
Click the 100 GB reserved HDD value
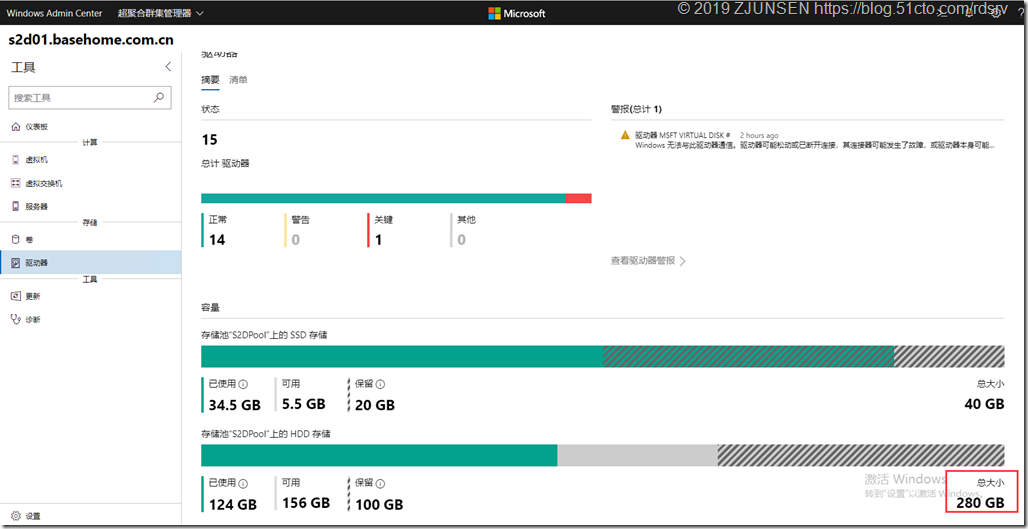(x=379, y=505)
